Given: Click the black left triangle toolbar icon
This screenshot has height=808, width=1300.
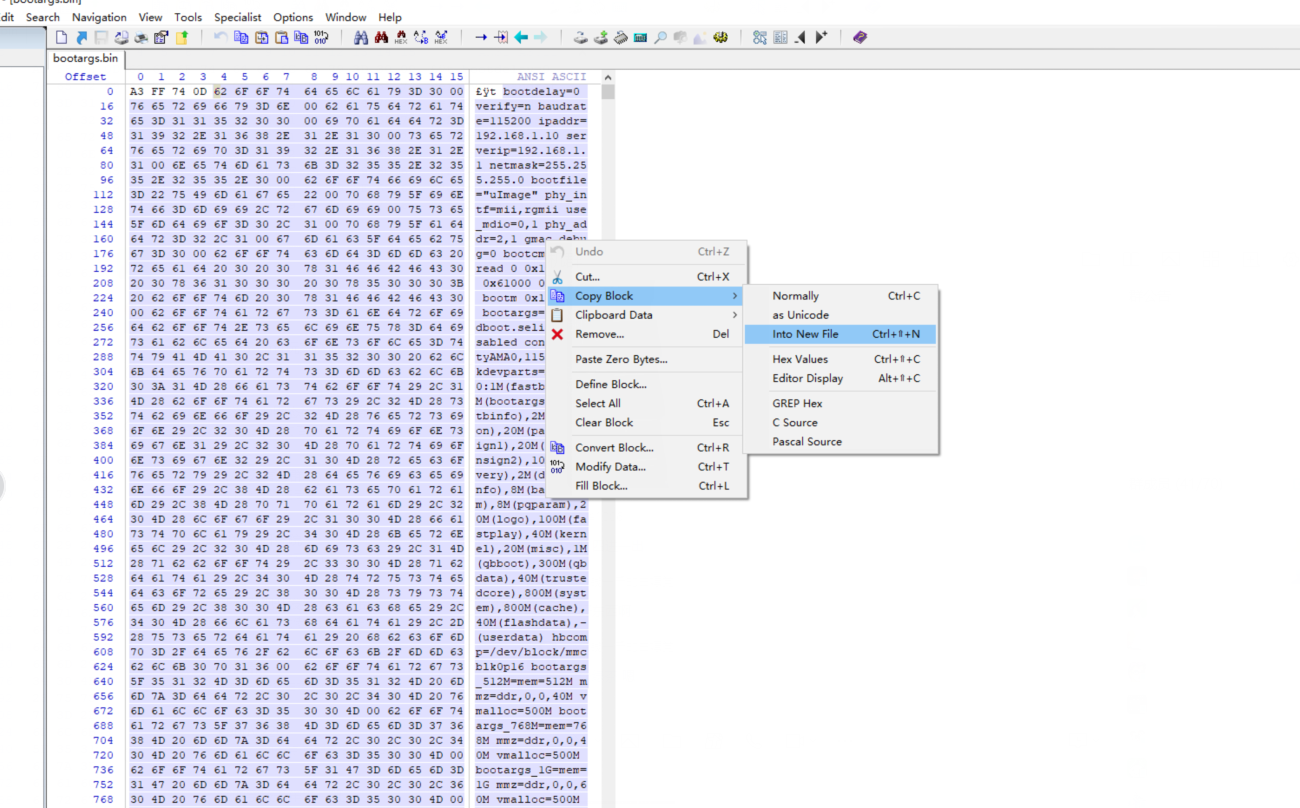Looking at the screenshot, I should (799, 37).
